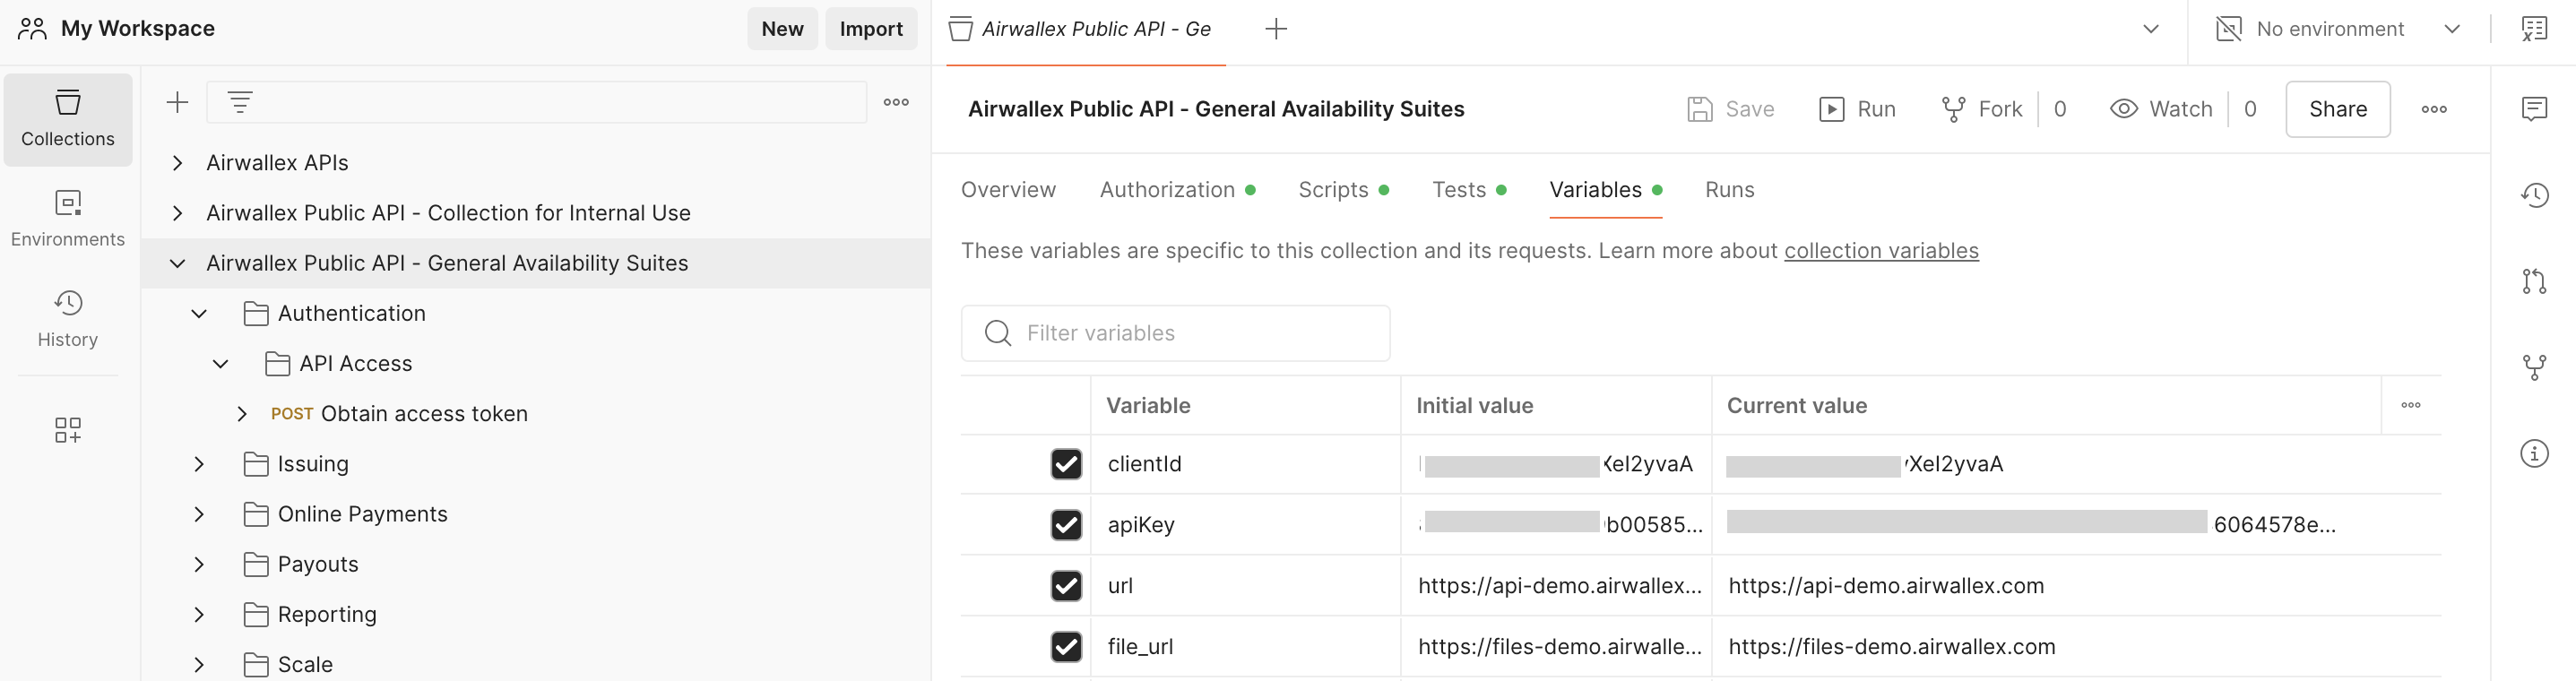Click the plus icon to create new collection

pos(177,102)
